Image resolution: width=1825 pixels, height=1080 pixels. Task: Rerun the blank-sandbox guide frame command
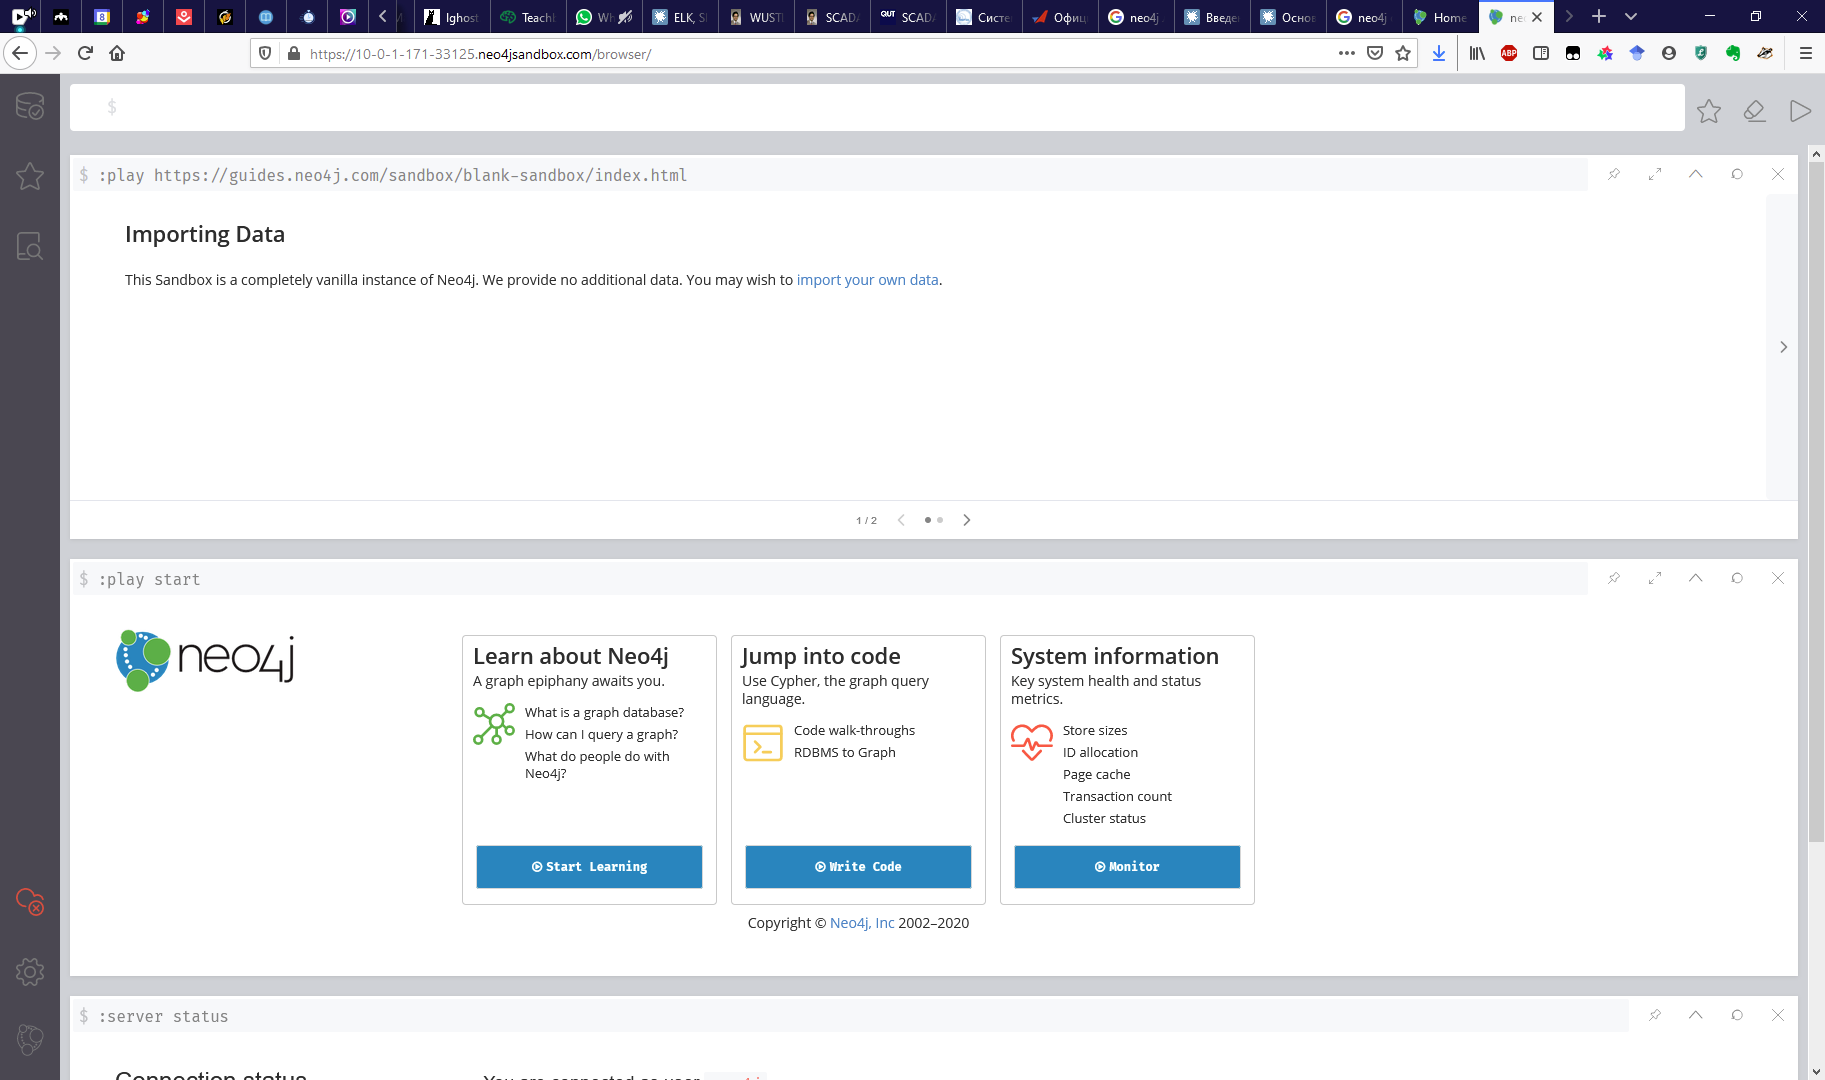[1737, 174]
